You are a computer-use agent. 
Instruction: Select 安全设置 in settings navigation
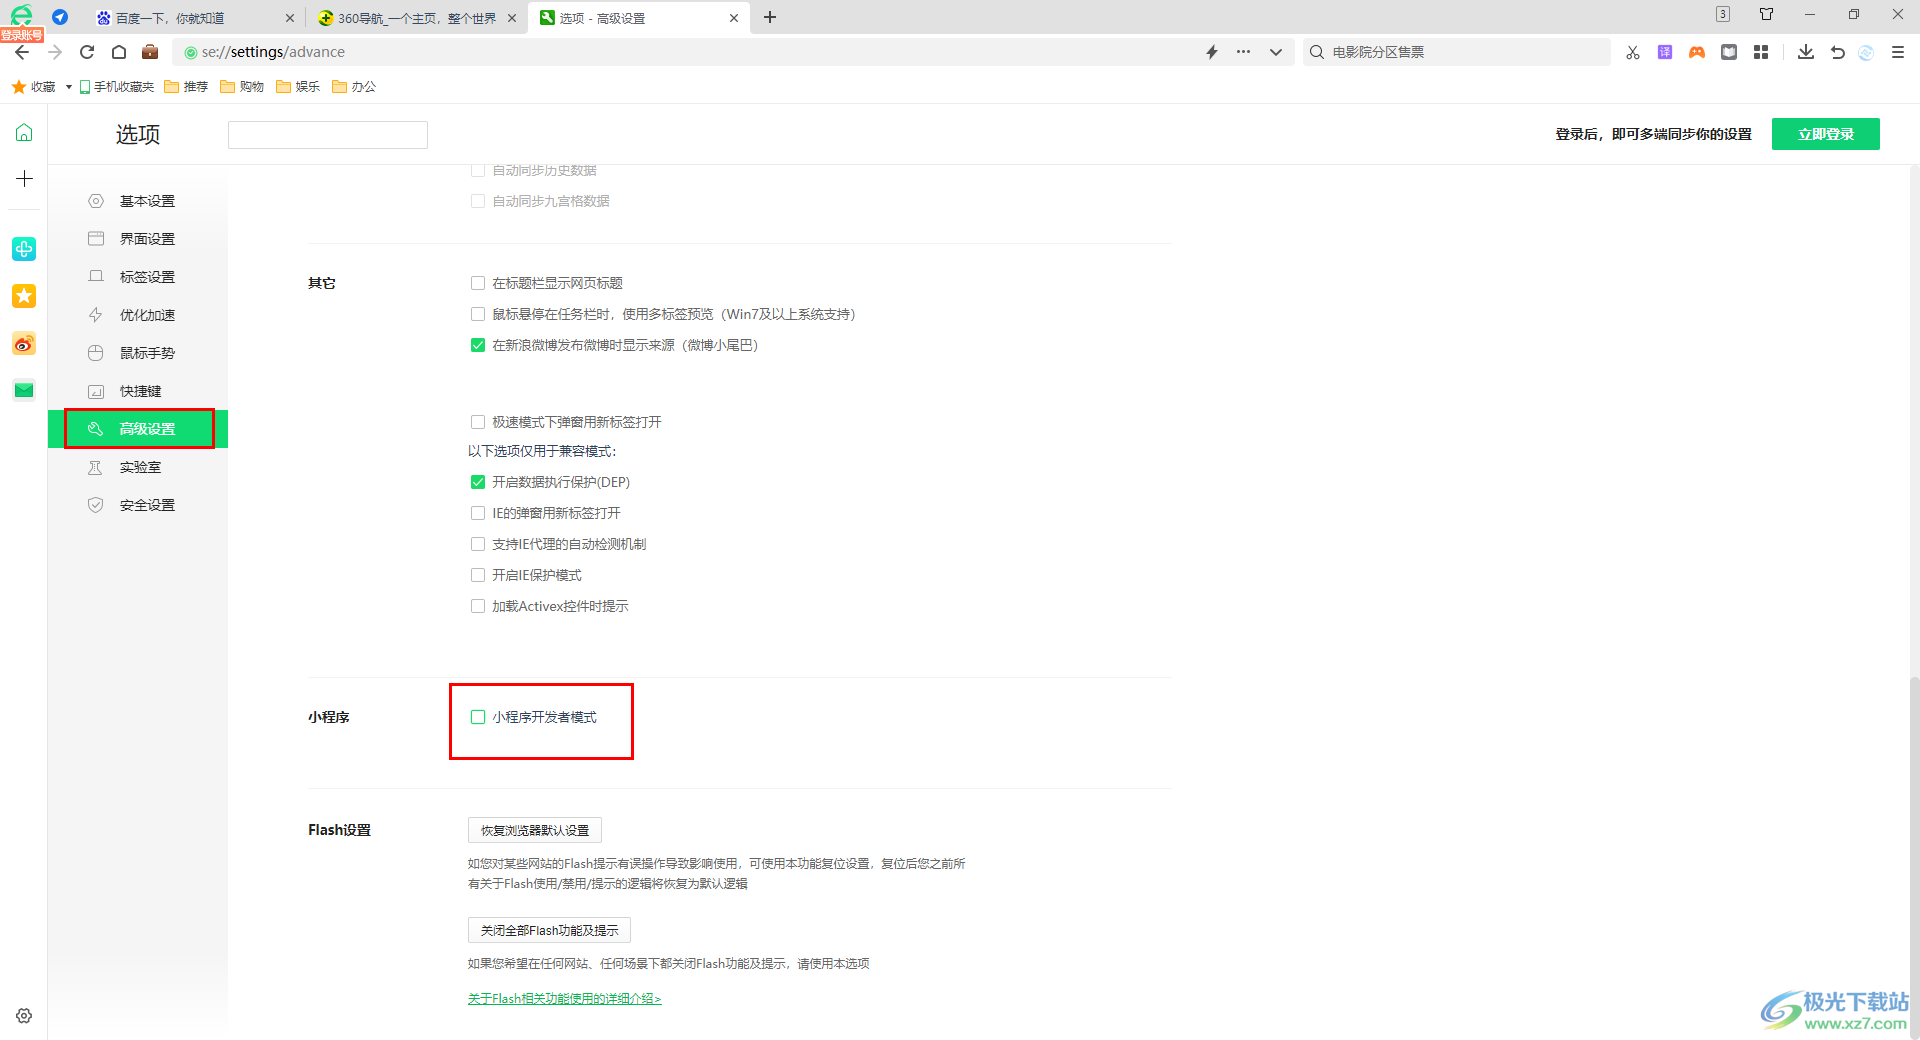138,505
